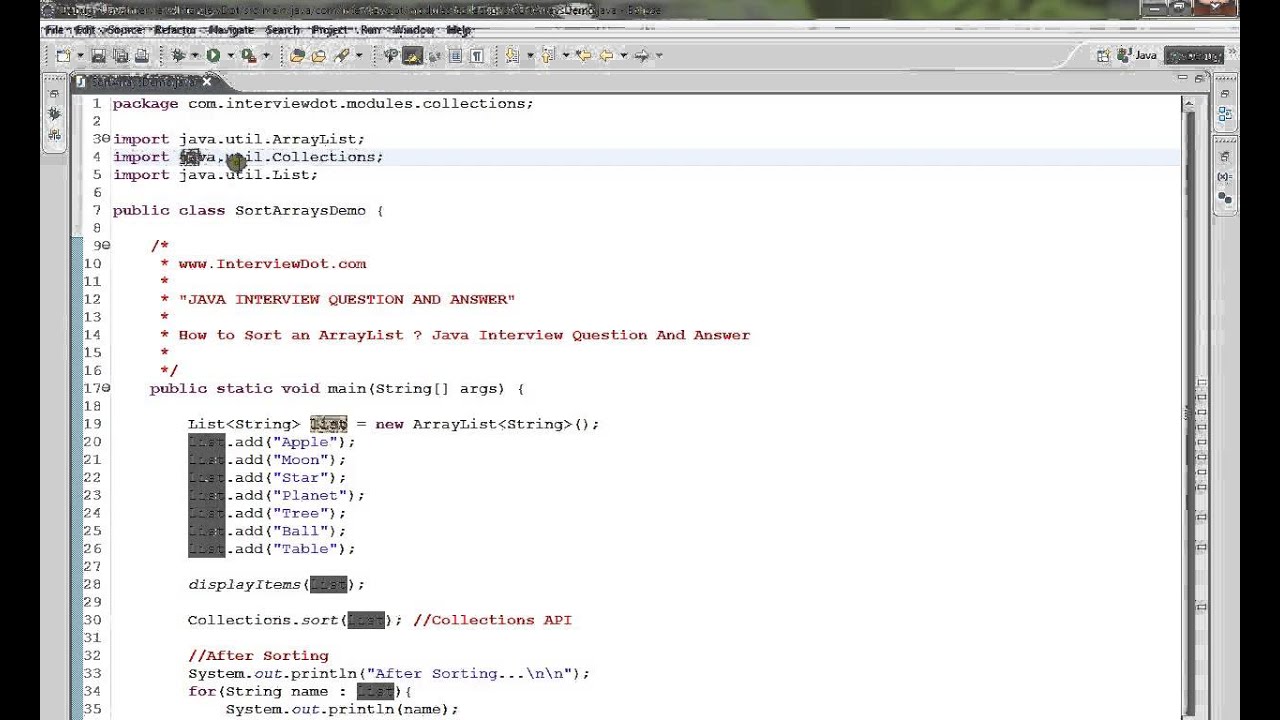
Task: Open the Navigate menu
Action: pyautogui.click(x=231, y=30)
